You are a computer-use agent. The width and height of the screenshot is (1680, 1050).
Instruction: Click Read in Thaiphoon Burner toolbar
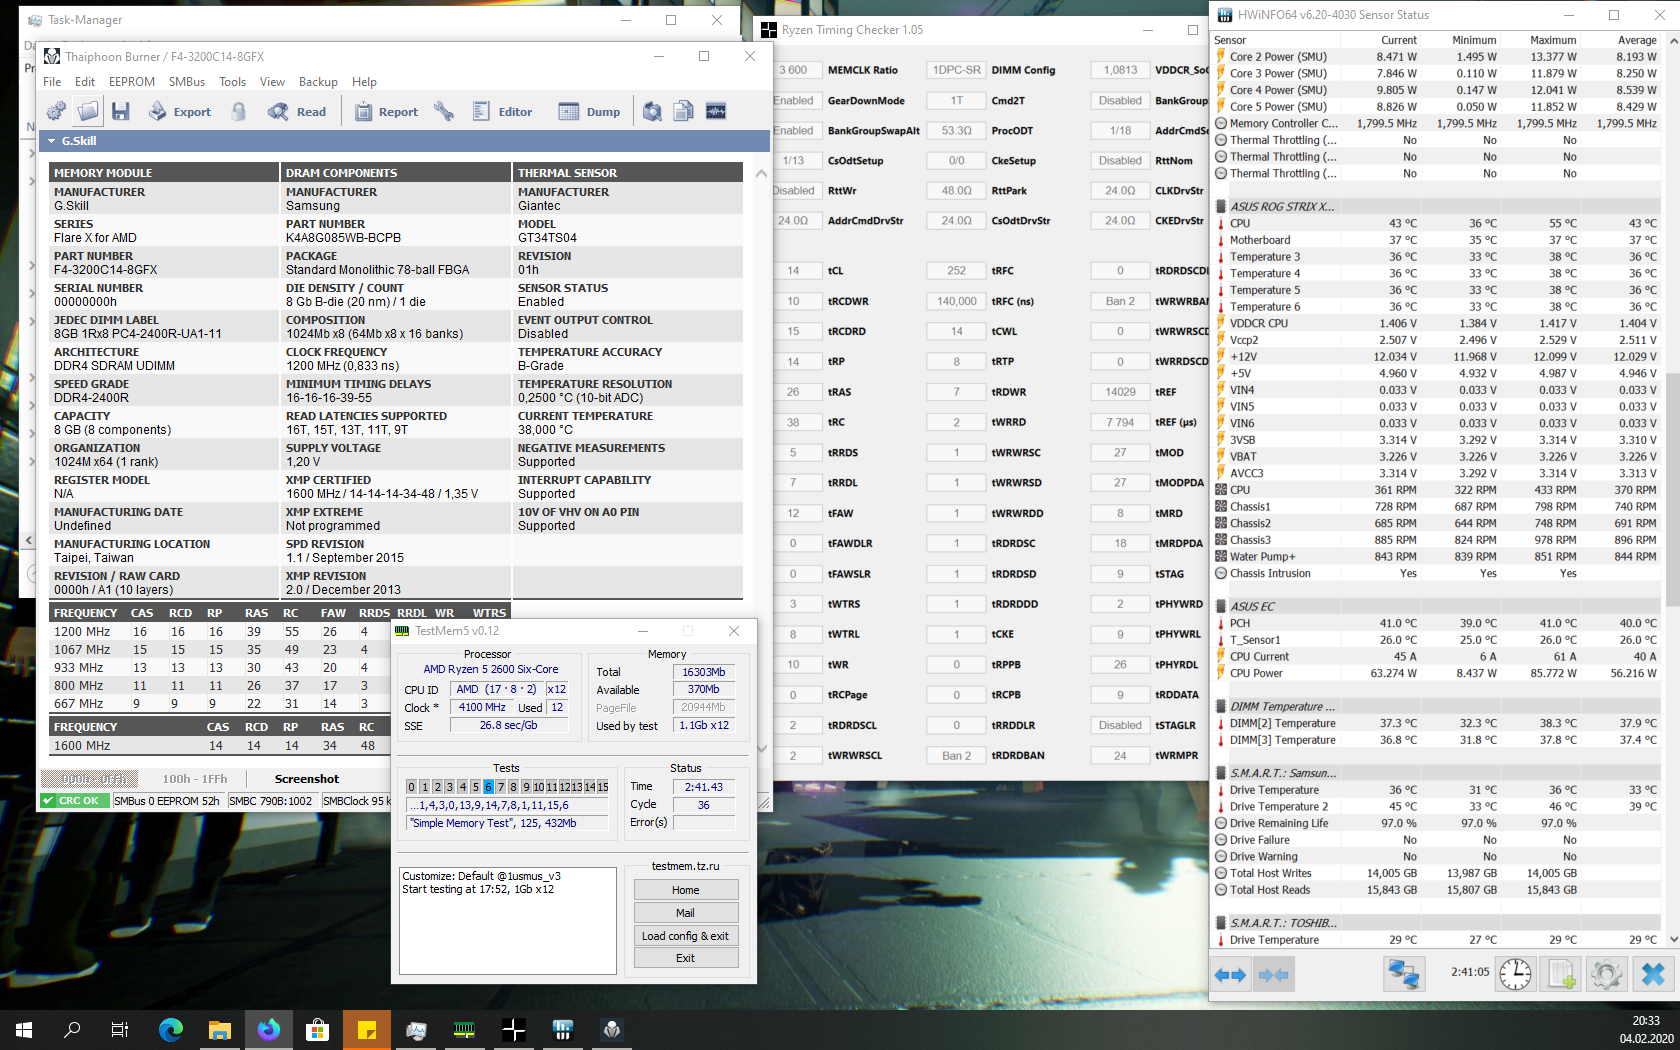[297, 112]
